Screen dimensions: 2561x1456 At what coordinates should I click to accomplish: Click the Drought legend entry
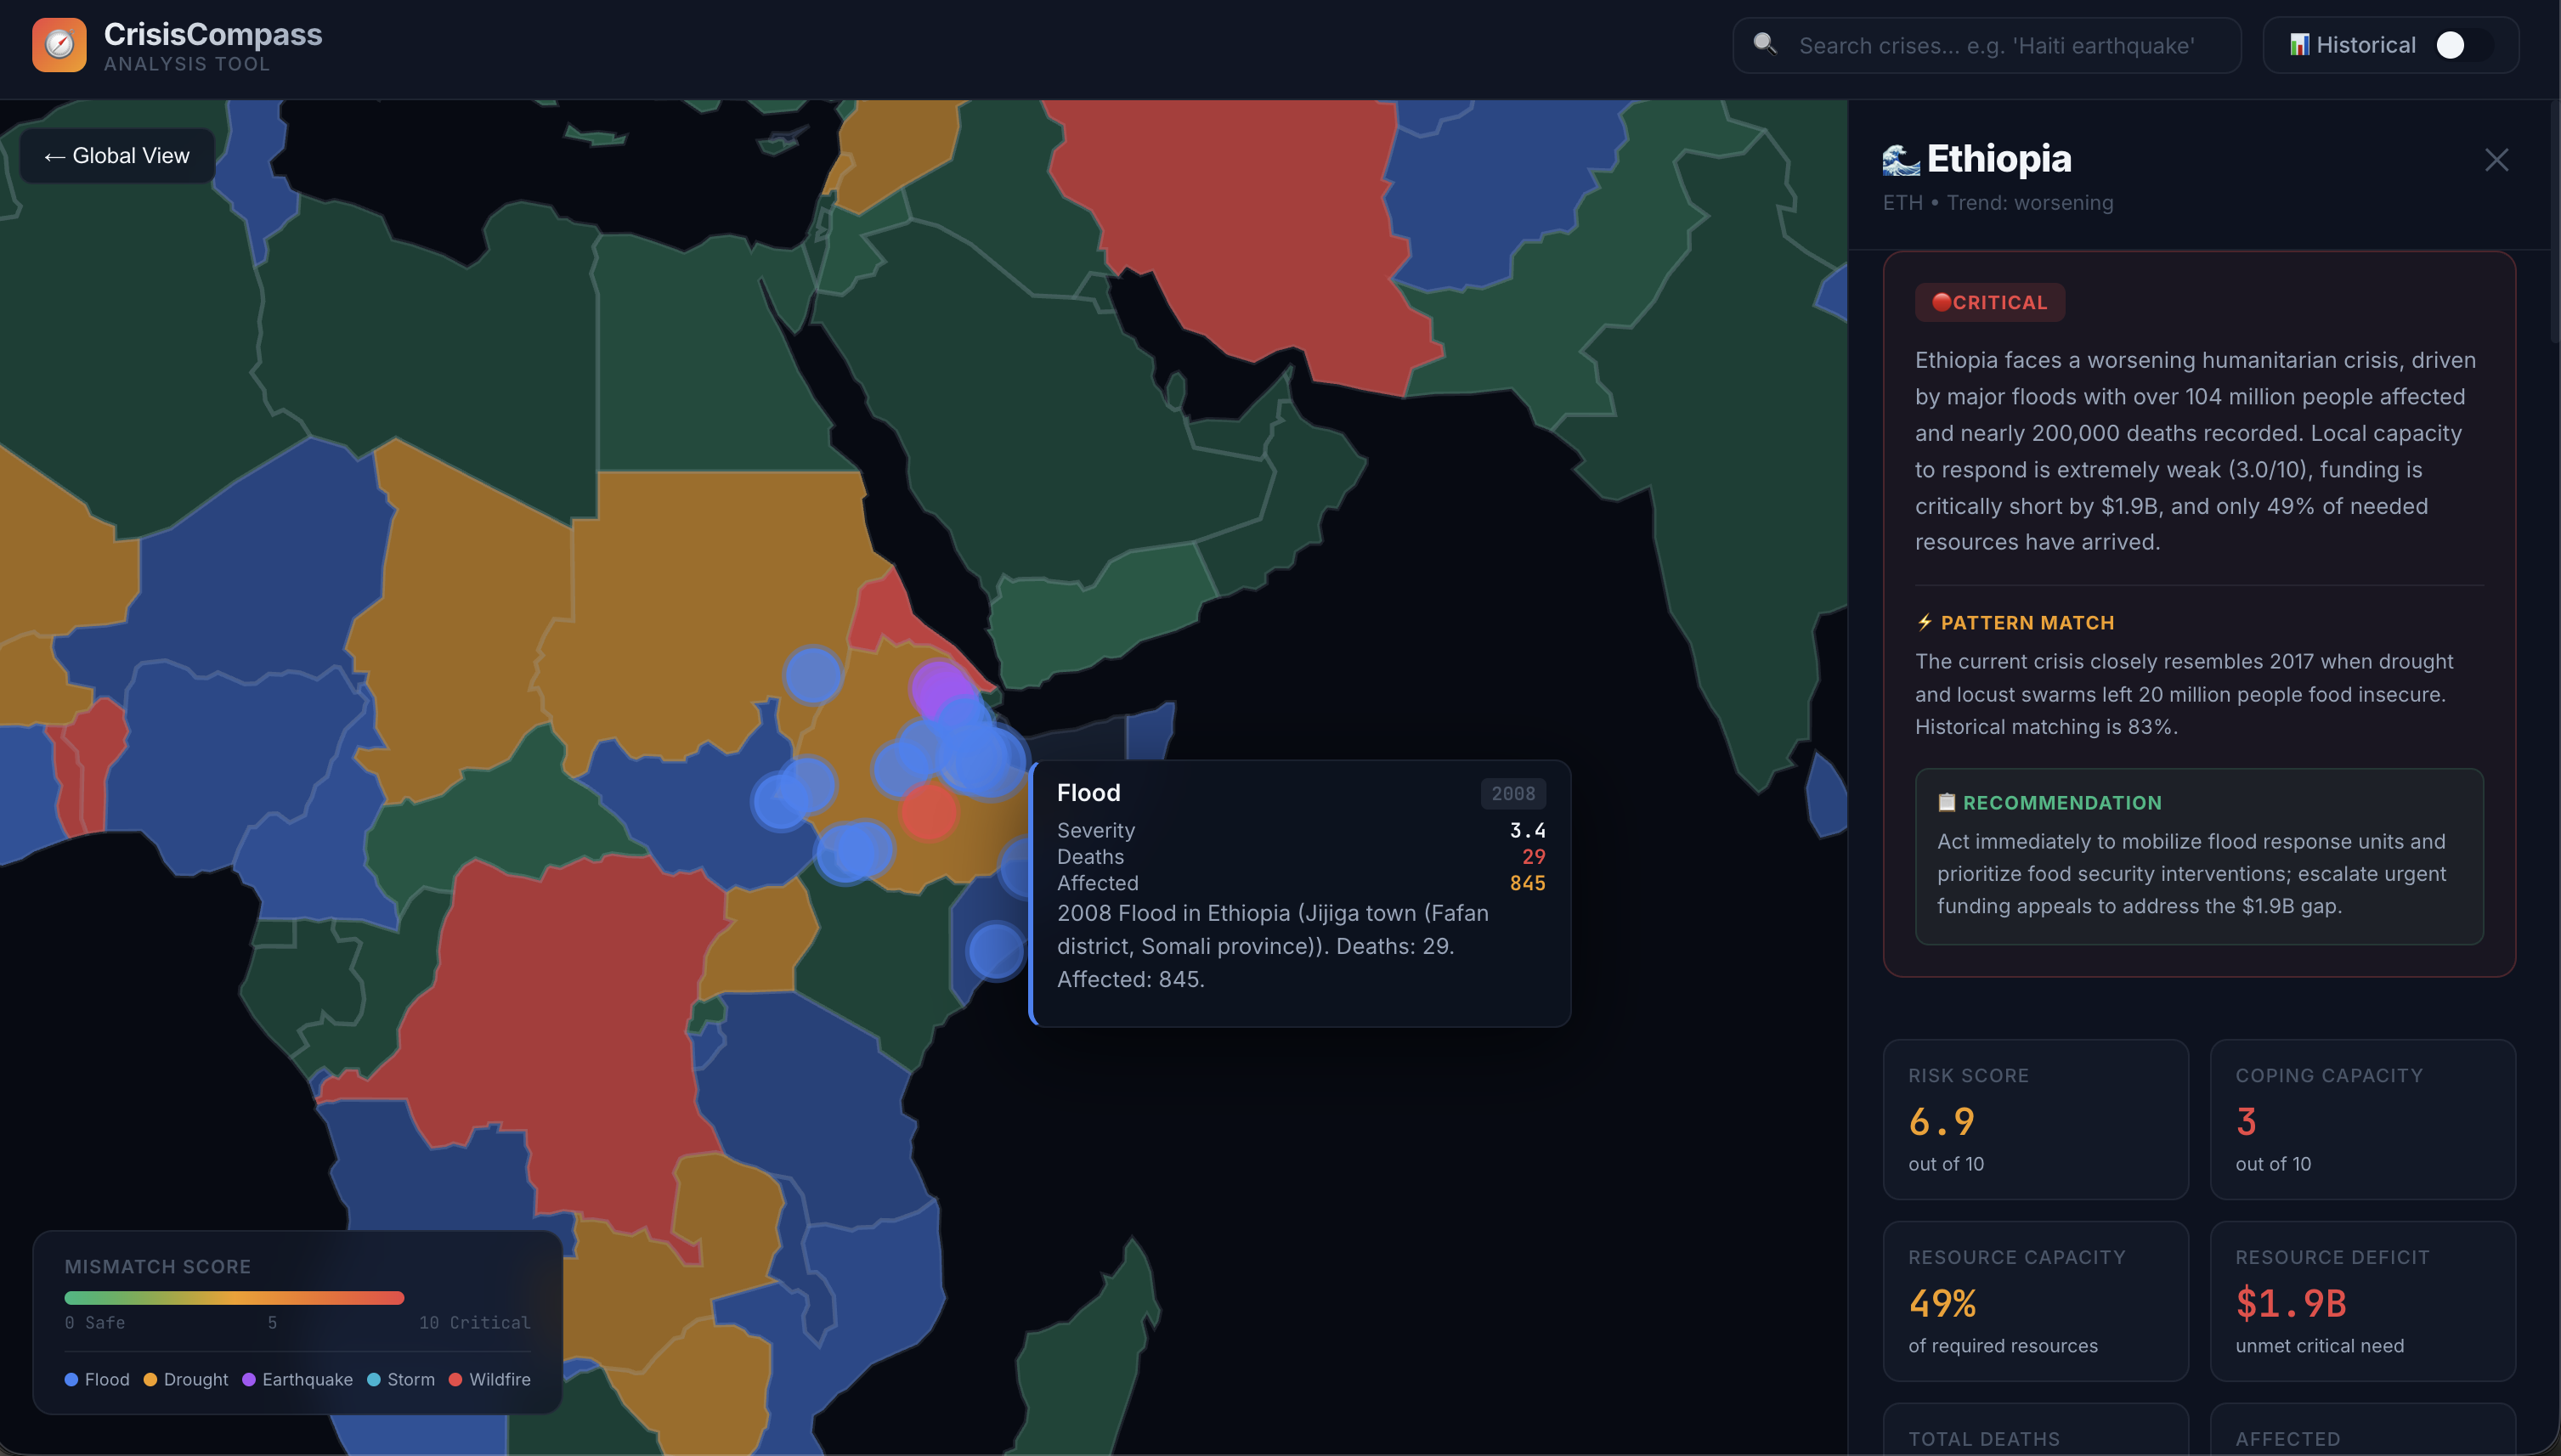pyautogui.click(x=186, y=1379)
